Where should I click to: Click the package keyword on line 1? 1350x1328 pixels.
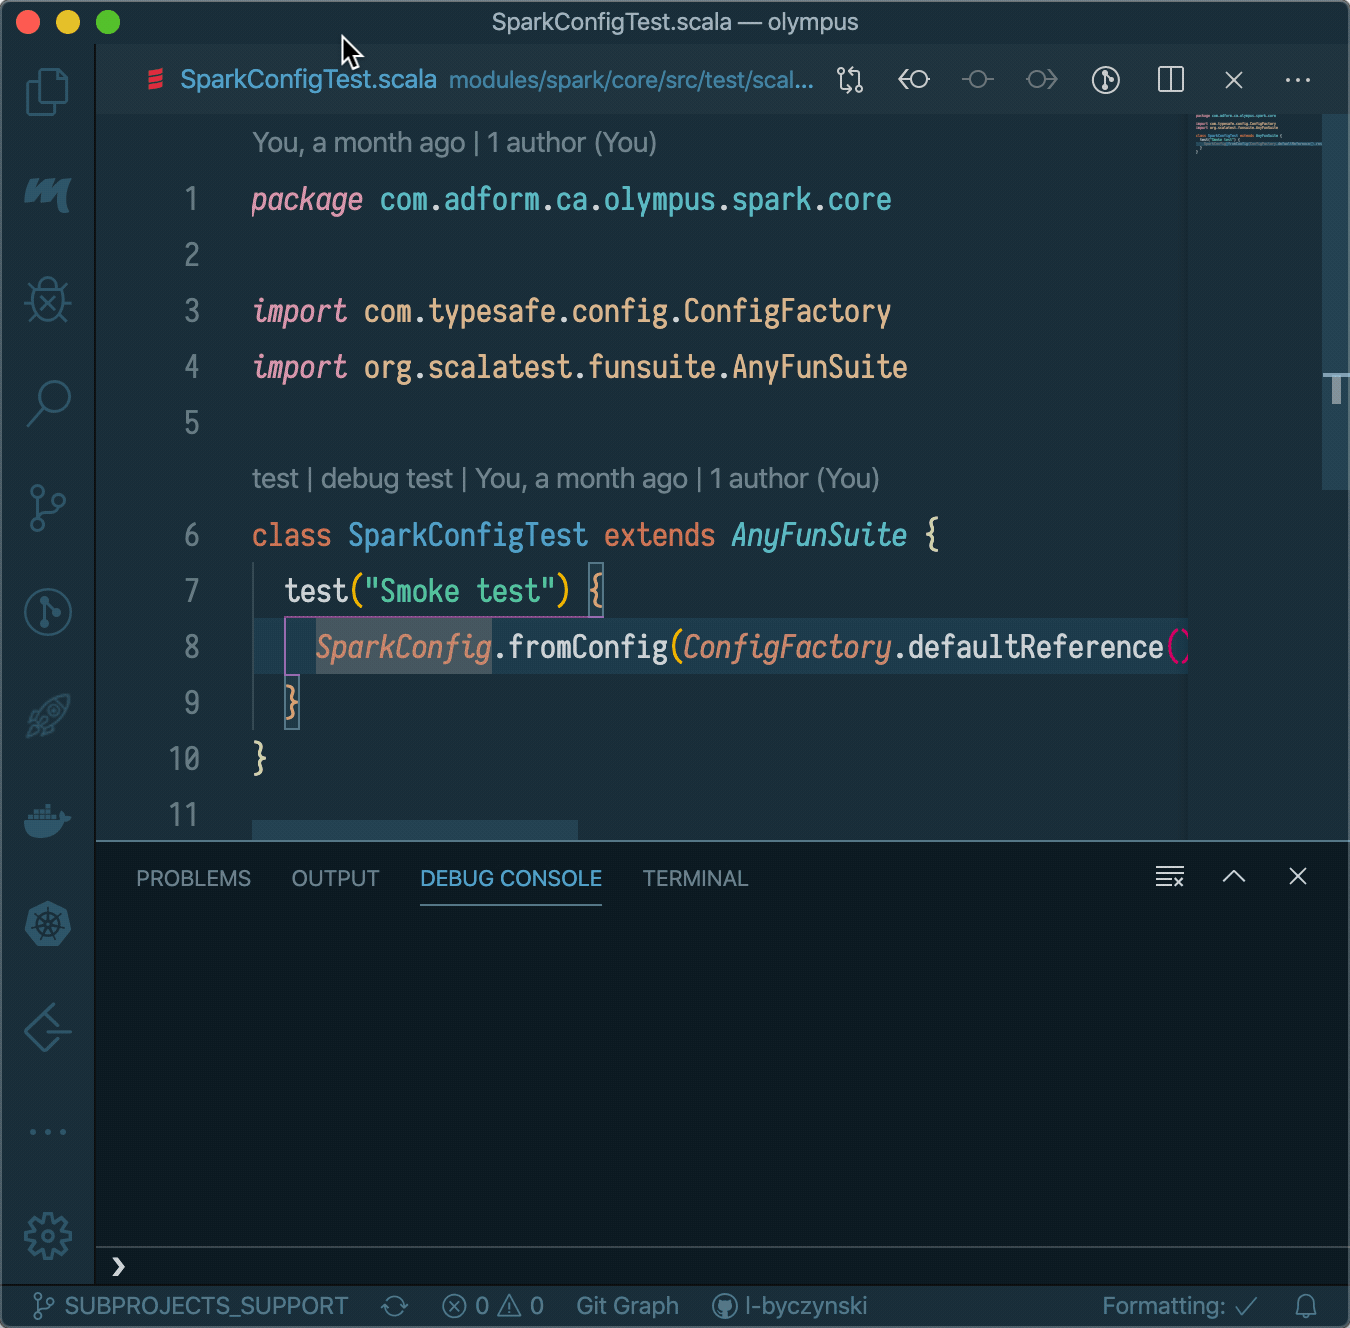[x=307, y=199]
